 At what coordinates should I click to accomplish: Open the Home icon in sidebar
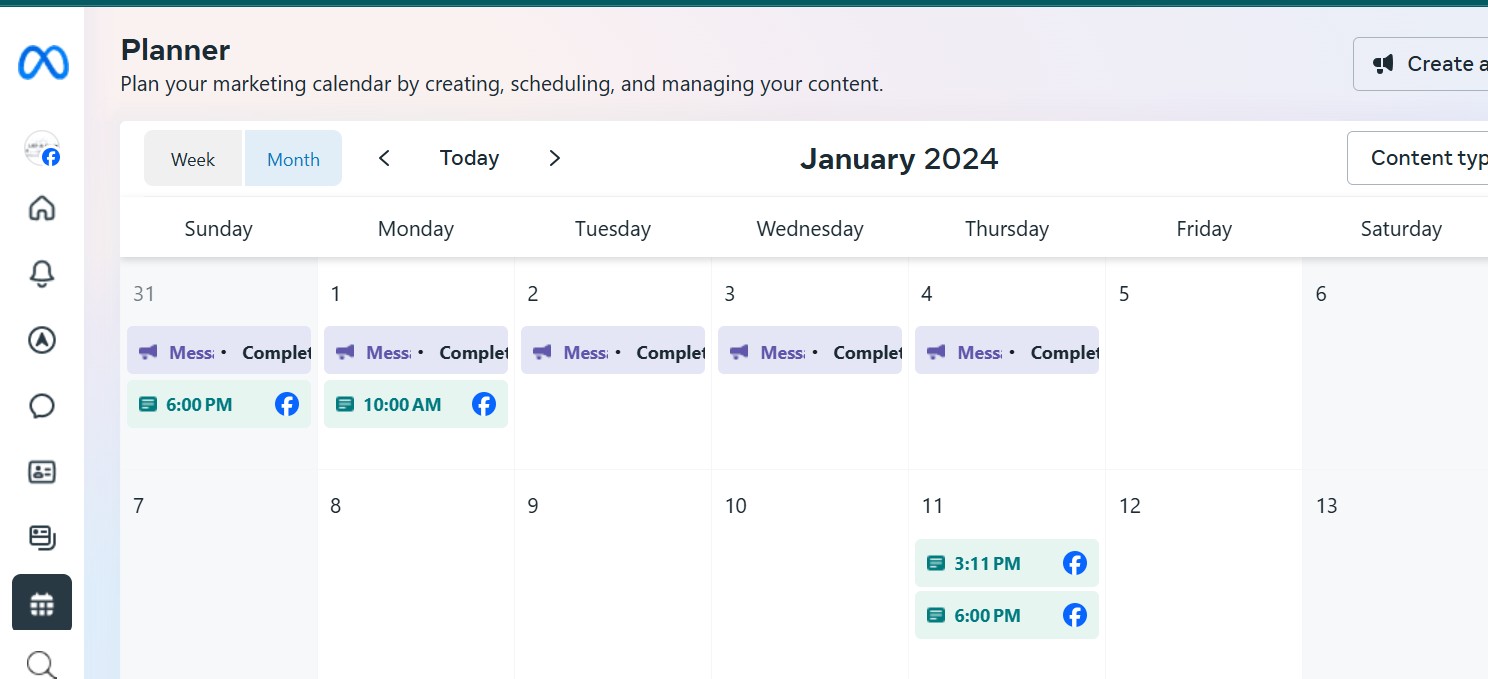(42, 209)
